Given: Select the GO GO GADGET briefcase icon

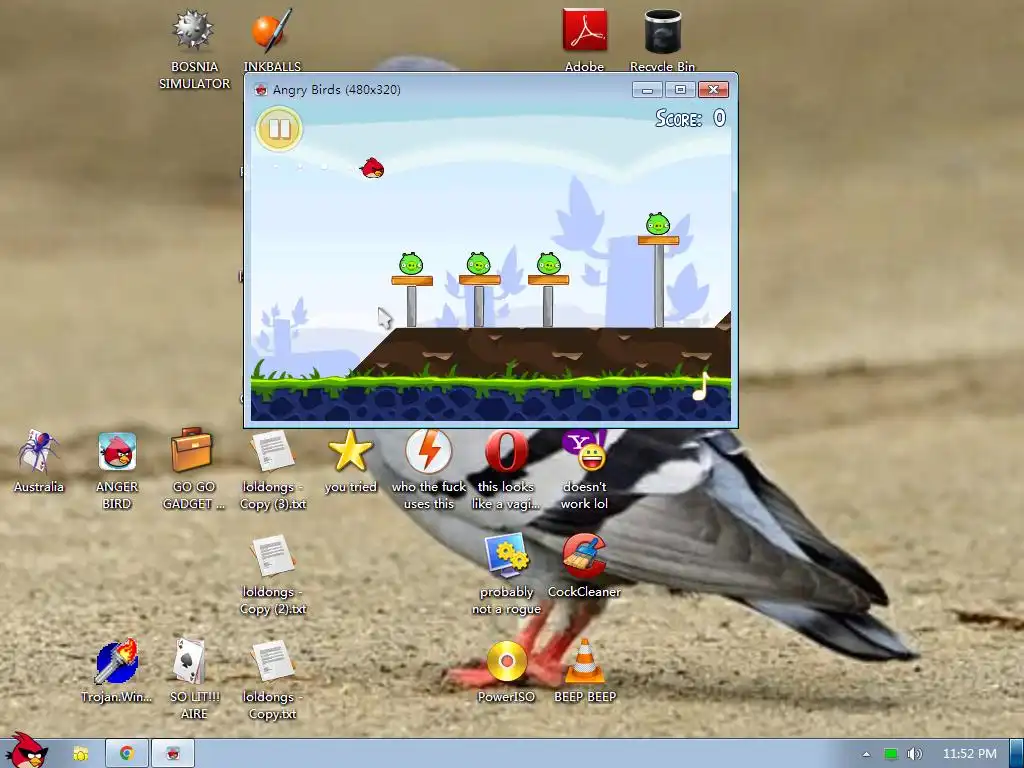Looking at the screenshot, I should click(193, 470).
